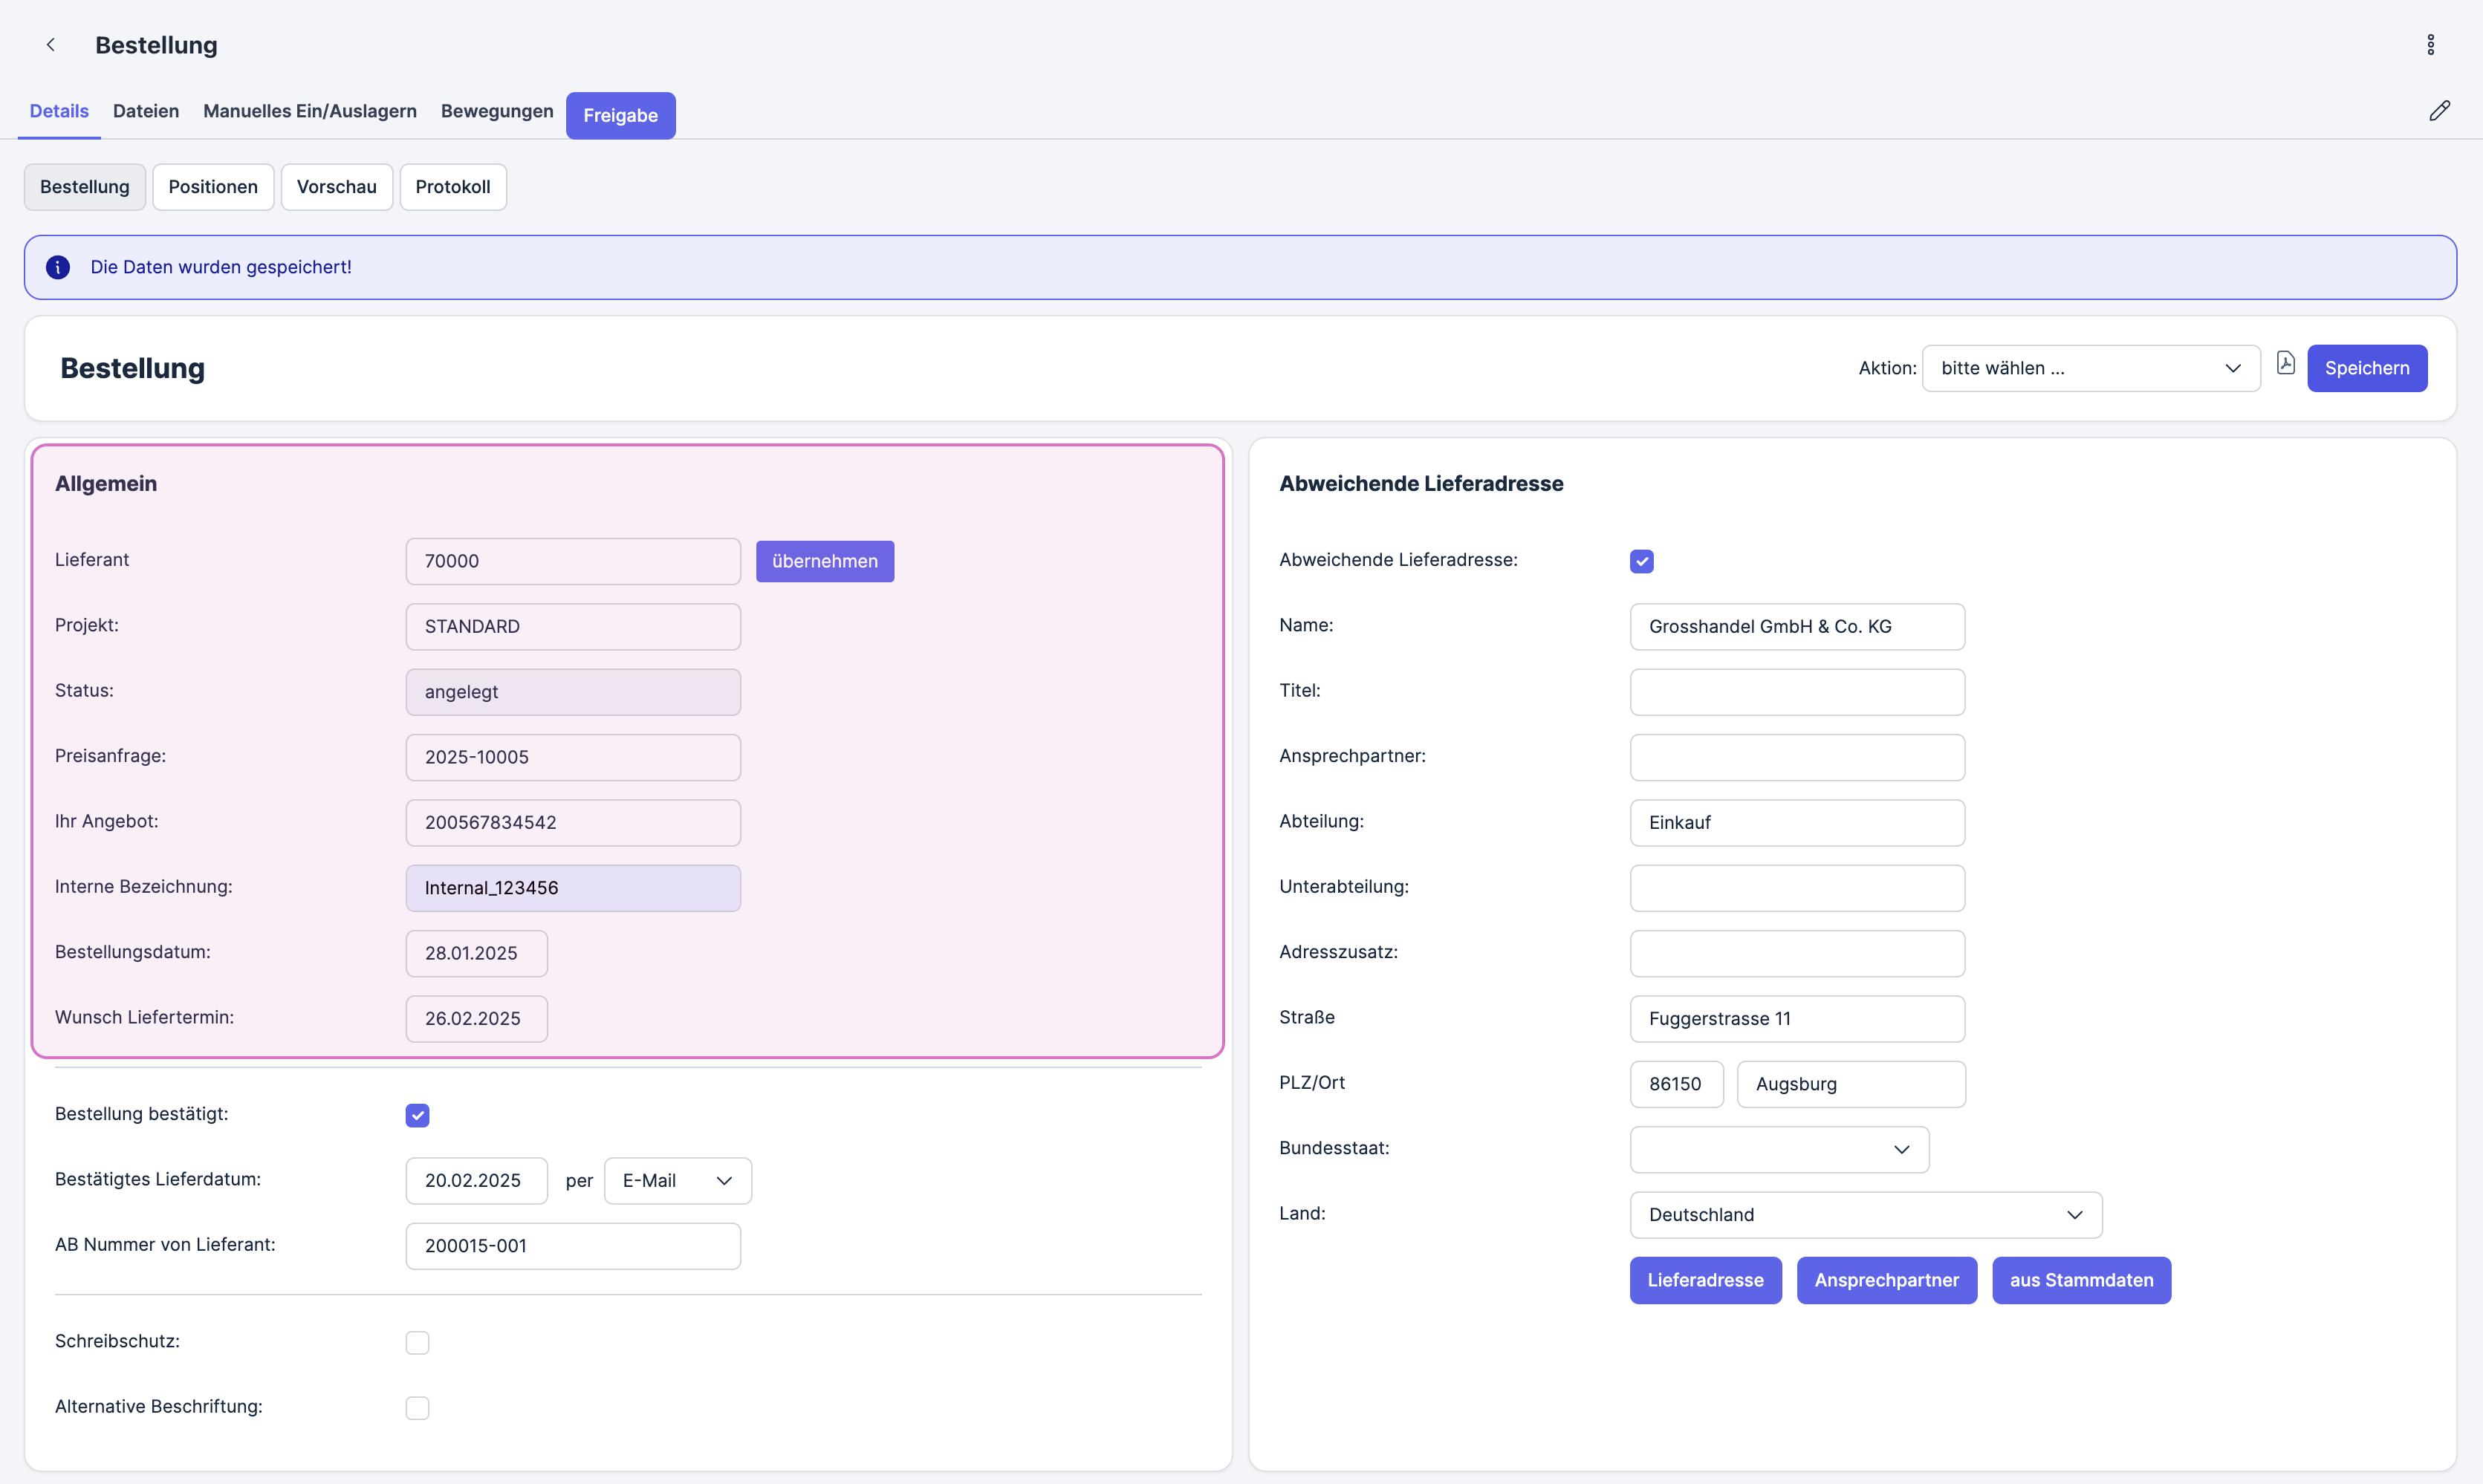
Task: Open the Aktion bitte wählen dropdown
Action: pos(2090,368)
